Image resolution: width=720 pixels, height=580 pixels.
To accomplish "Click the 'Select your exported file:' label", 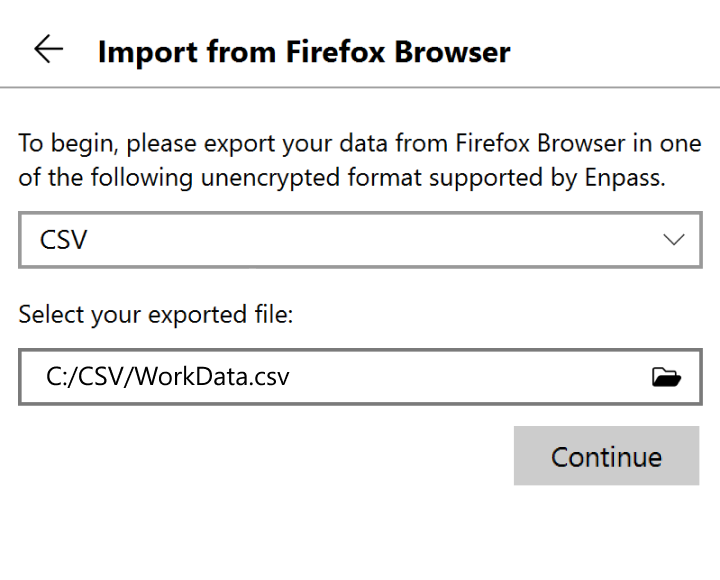I will (156, 315).
